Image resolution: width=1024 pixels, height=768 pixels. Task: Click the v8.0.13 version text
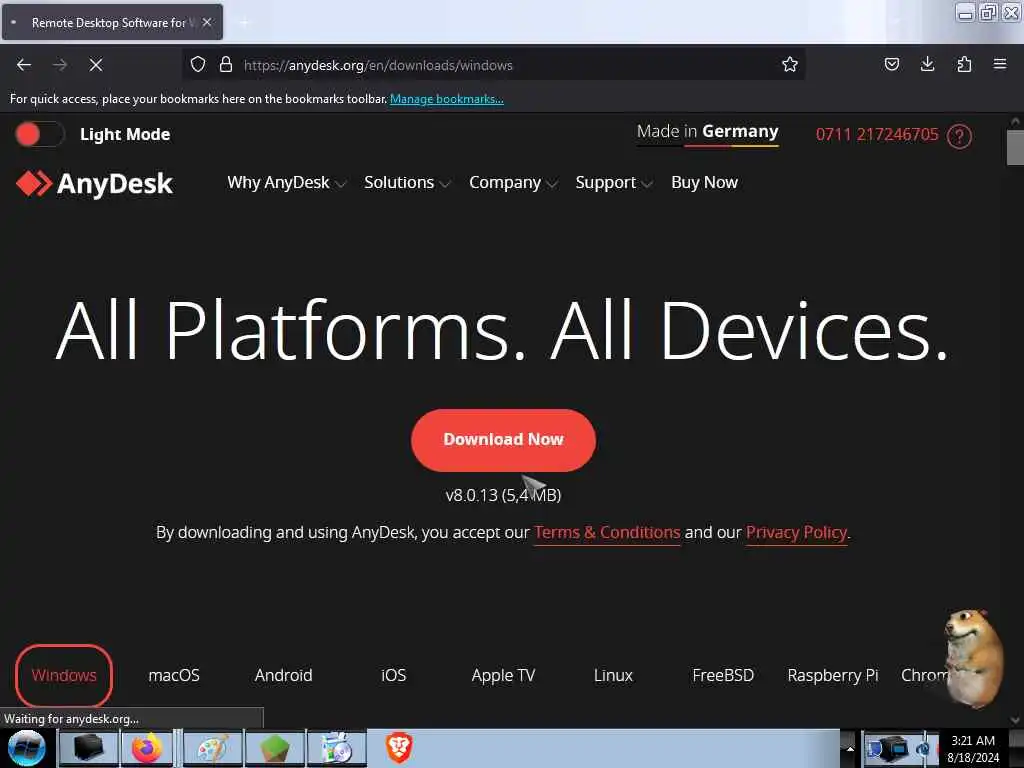[x=503, y=496]
